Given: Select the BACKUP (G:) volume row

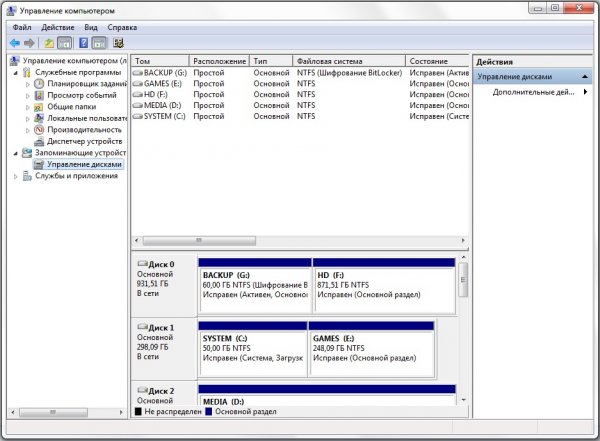Looking at the screenshot, I should pos(300,73).
